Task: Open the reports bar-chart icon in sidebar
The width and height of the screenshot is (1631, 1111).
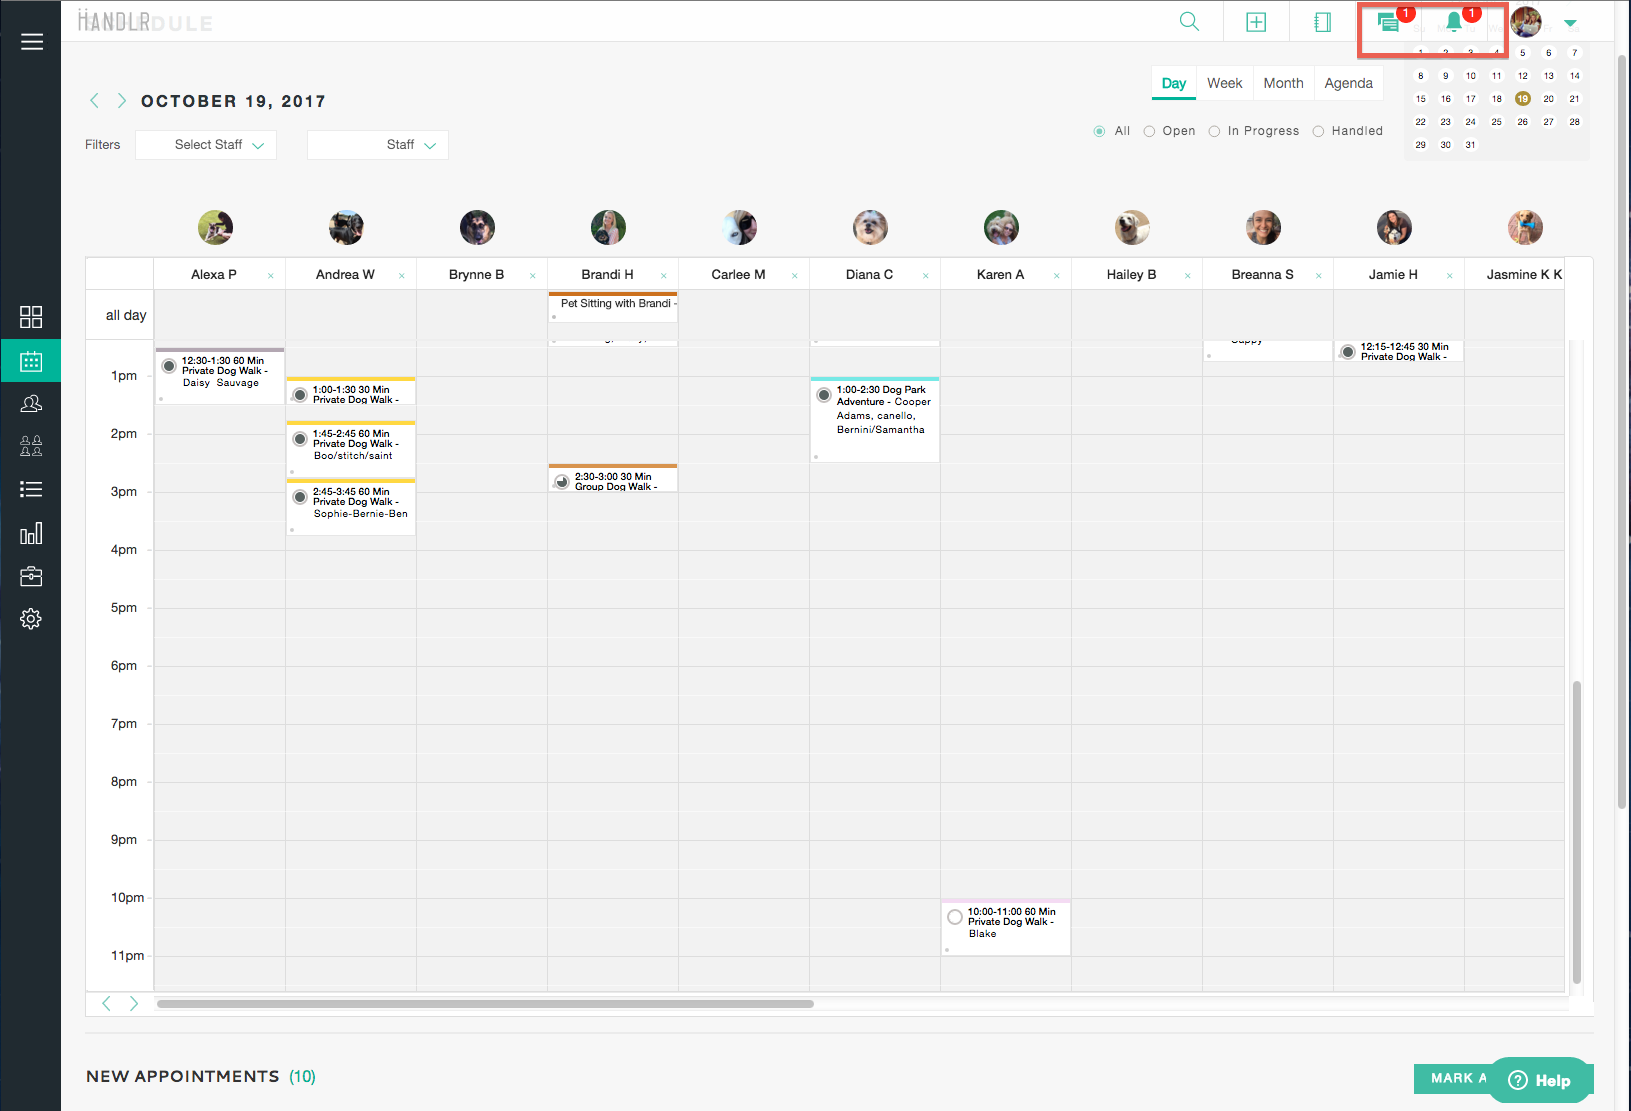Action: 31,533
